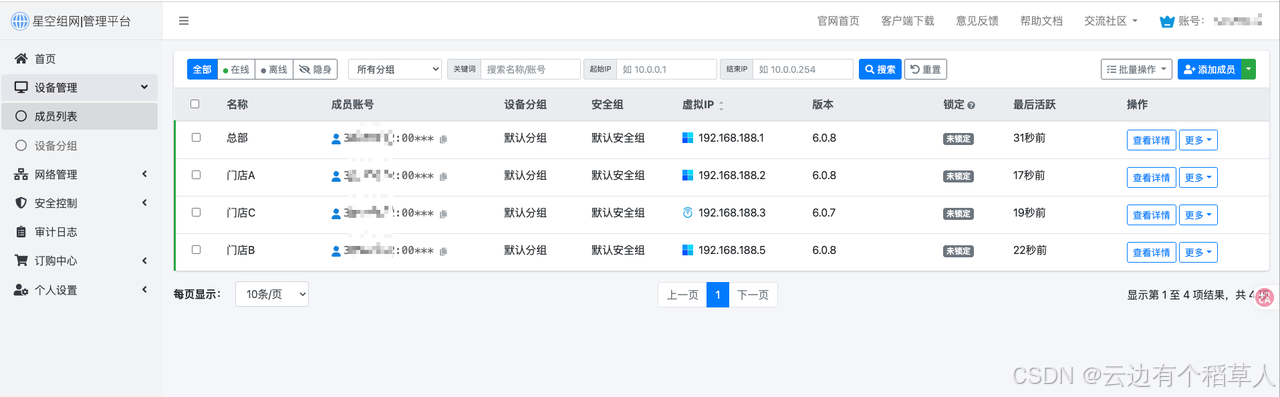This screenshot has height=397, width=1280.
Task: Click Windows icon beside 192.168.188.1
Action: click(x=687, y=138)
